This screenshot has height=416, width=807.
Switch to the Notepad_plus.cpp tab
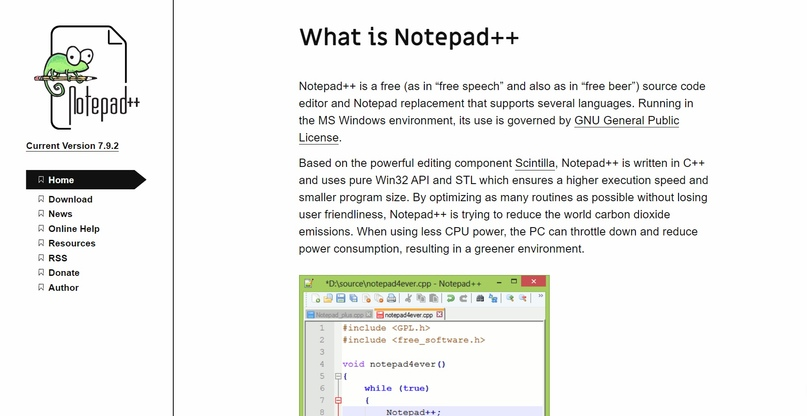coord(339,315)
